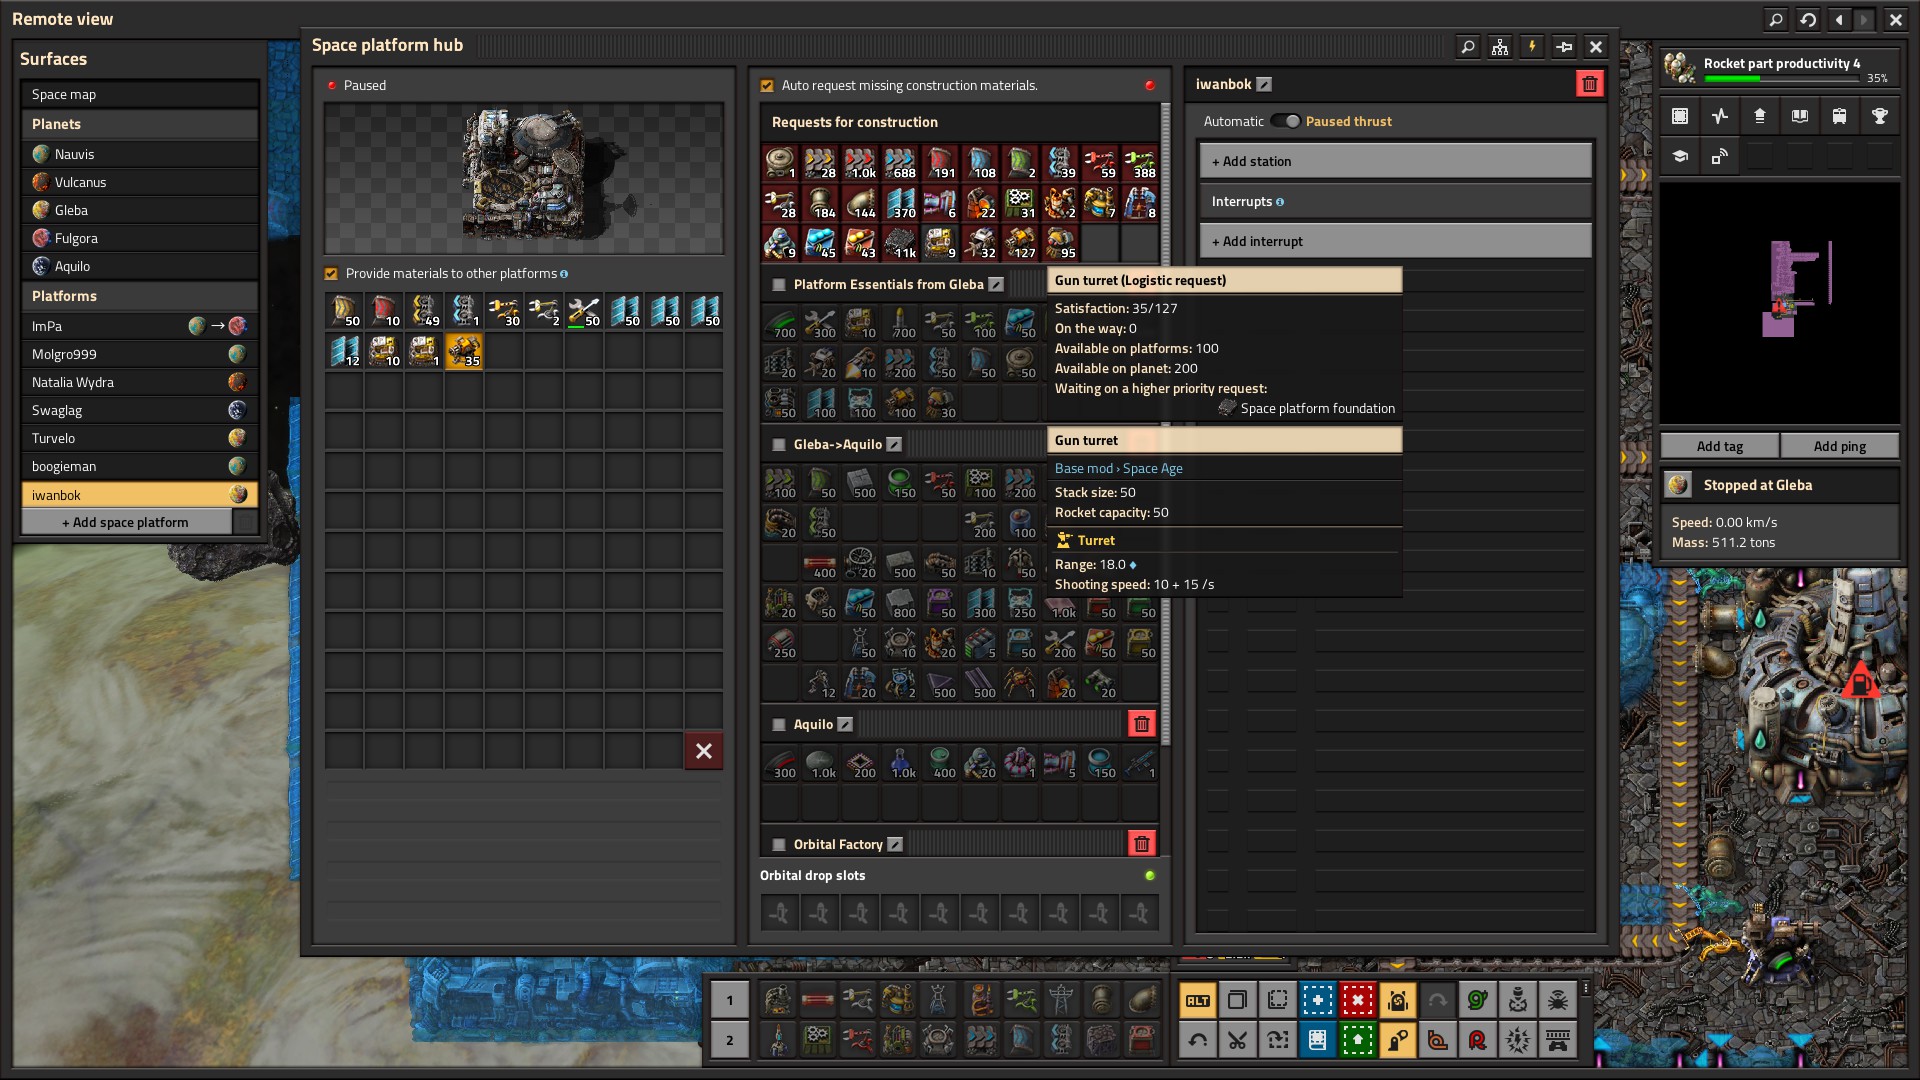
Task: Create a new blueprint with blue plus tool
Action: pyautogui.click(x=1318, y=1000)
